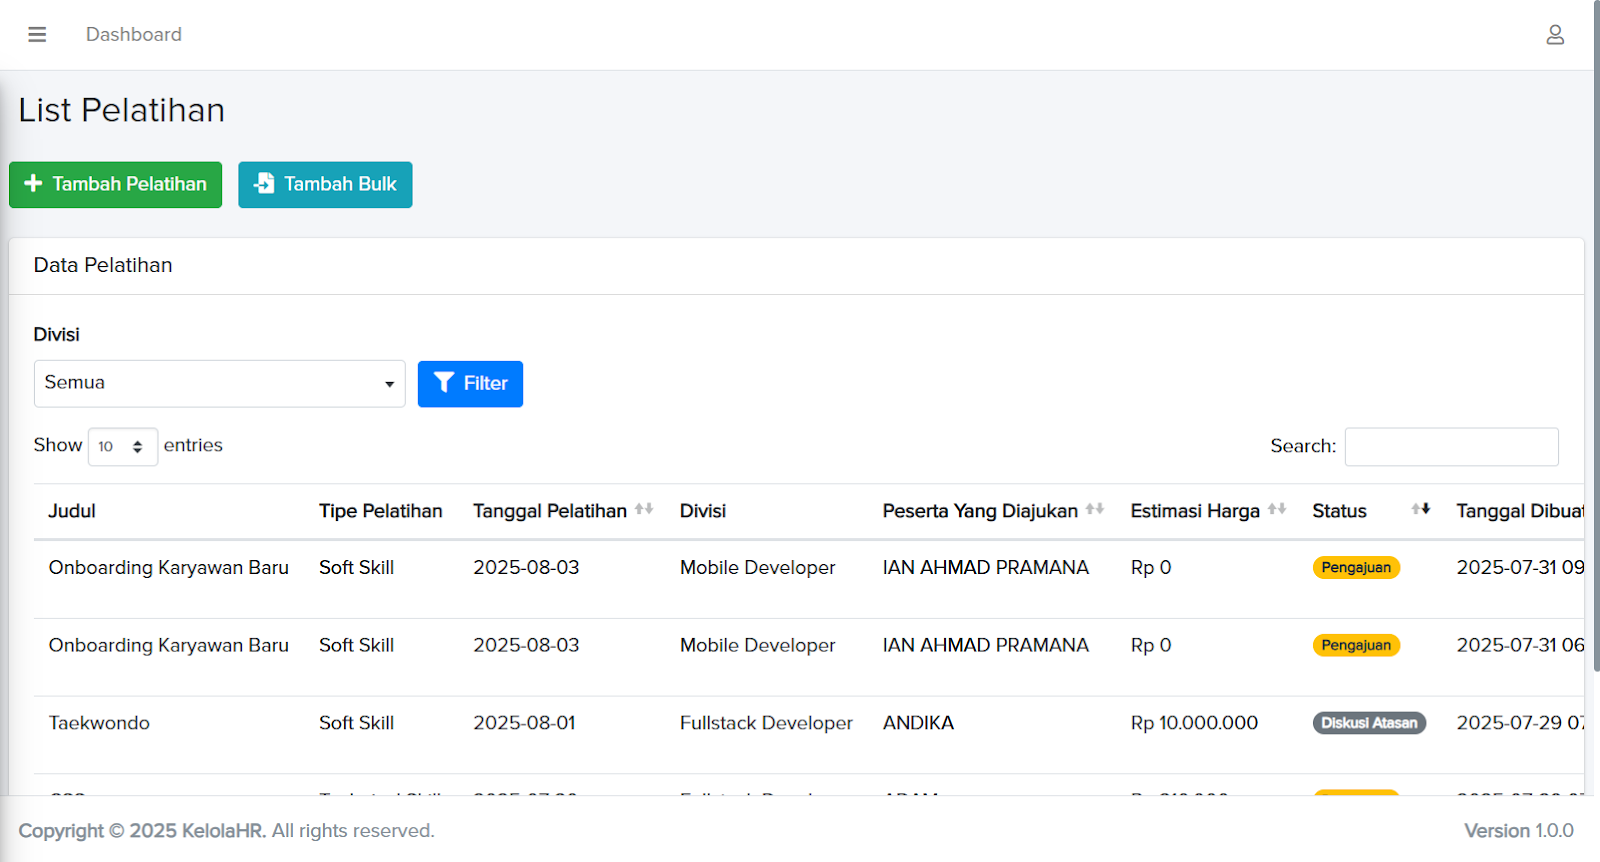Expand the Divisi Semua dropdown
The width and height of the screenshot is (1600, 862).
tap(219, 384)
